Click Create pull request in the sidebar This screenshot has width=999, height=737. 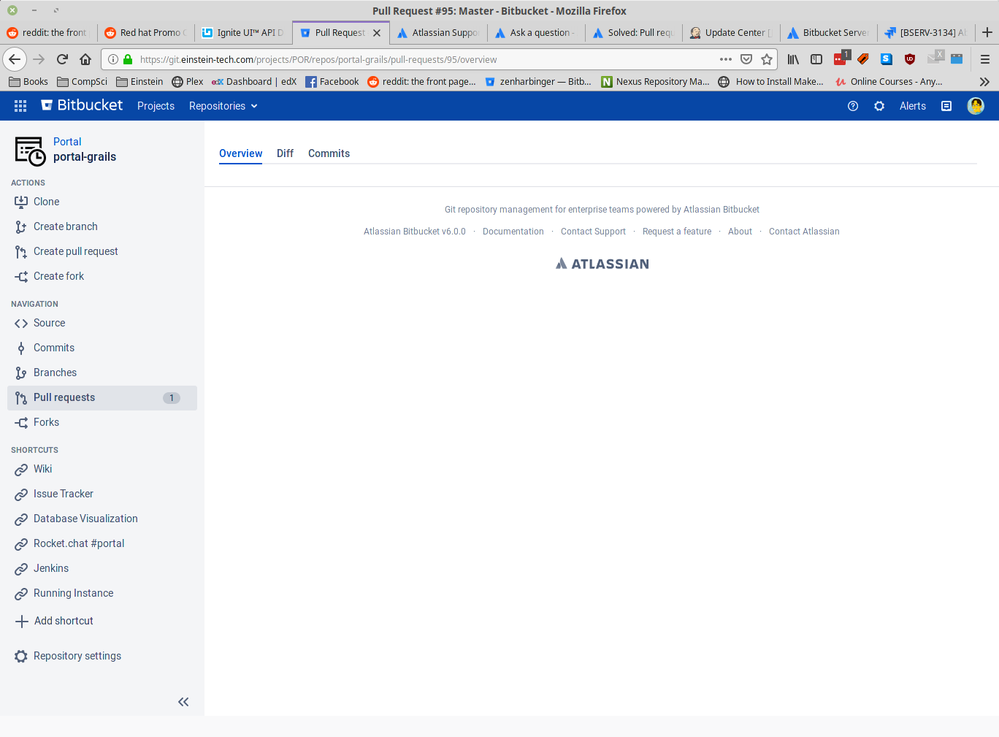coord(102,251)
